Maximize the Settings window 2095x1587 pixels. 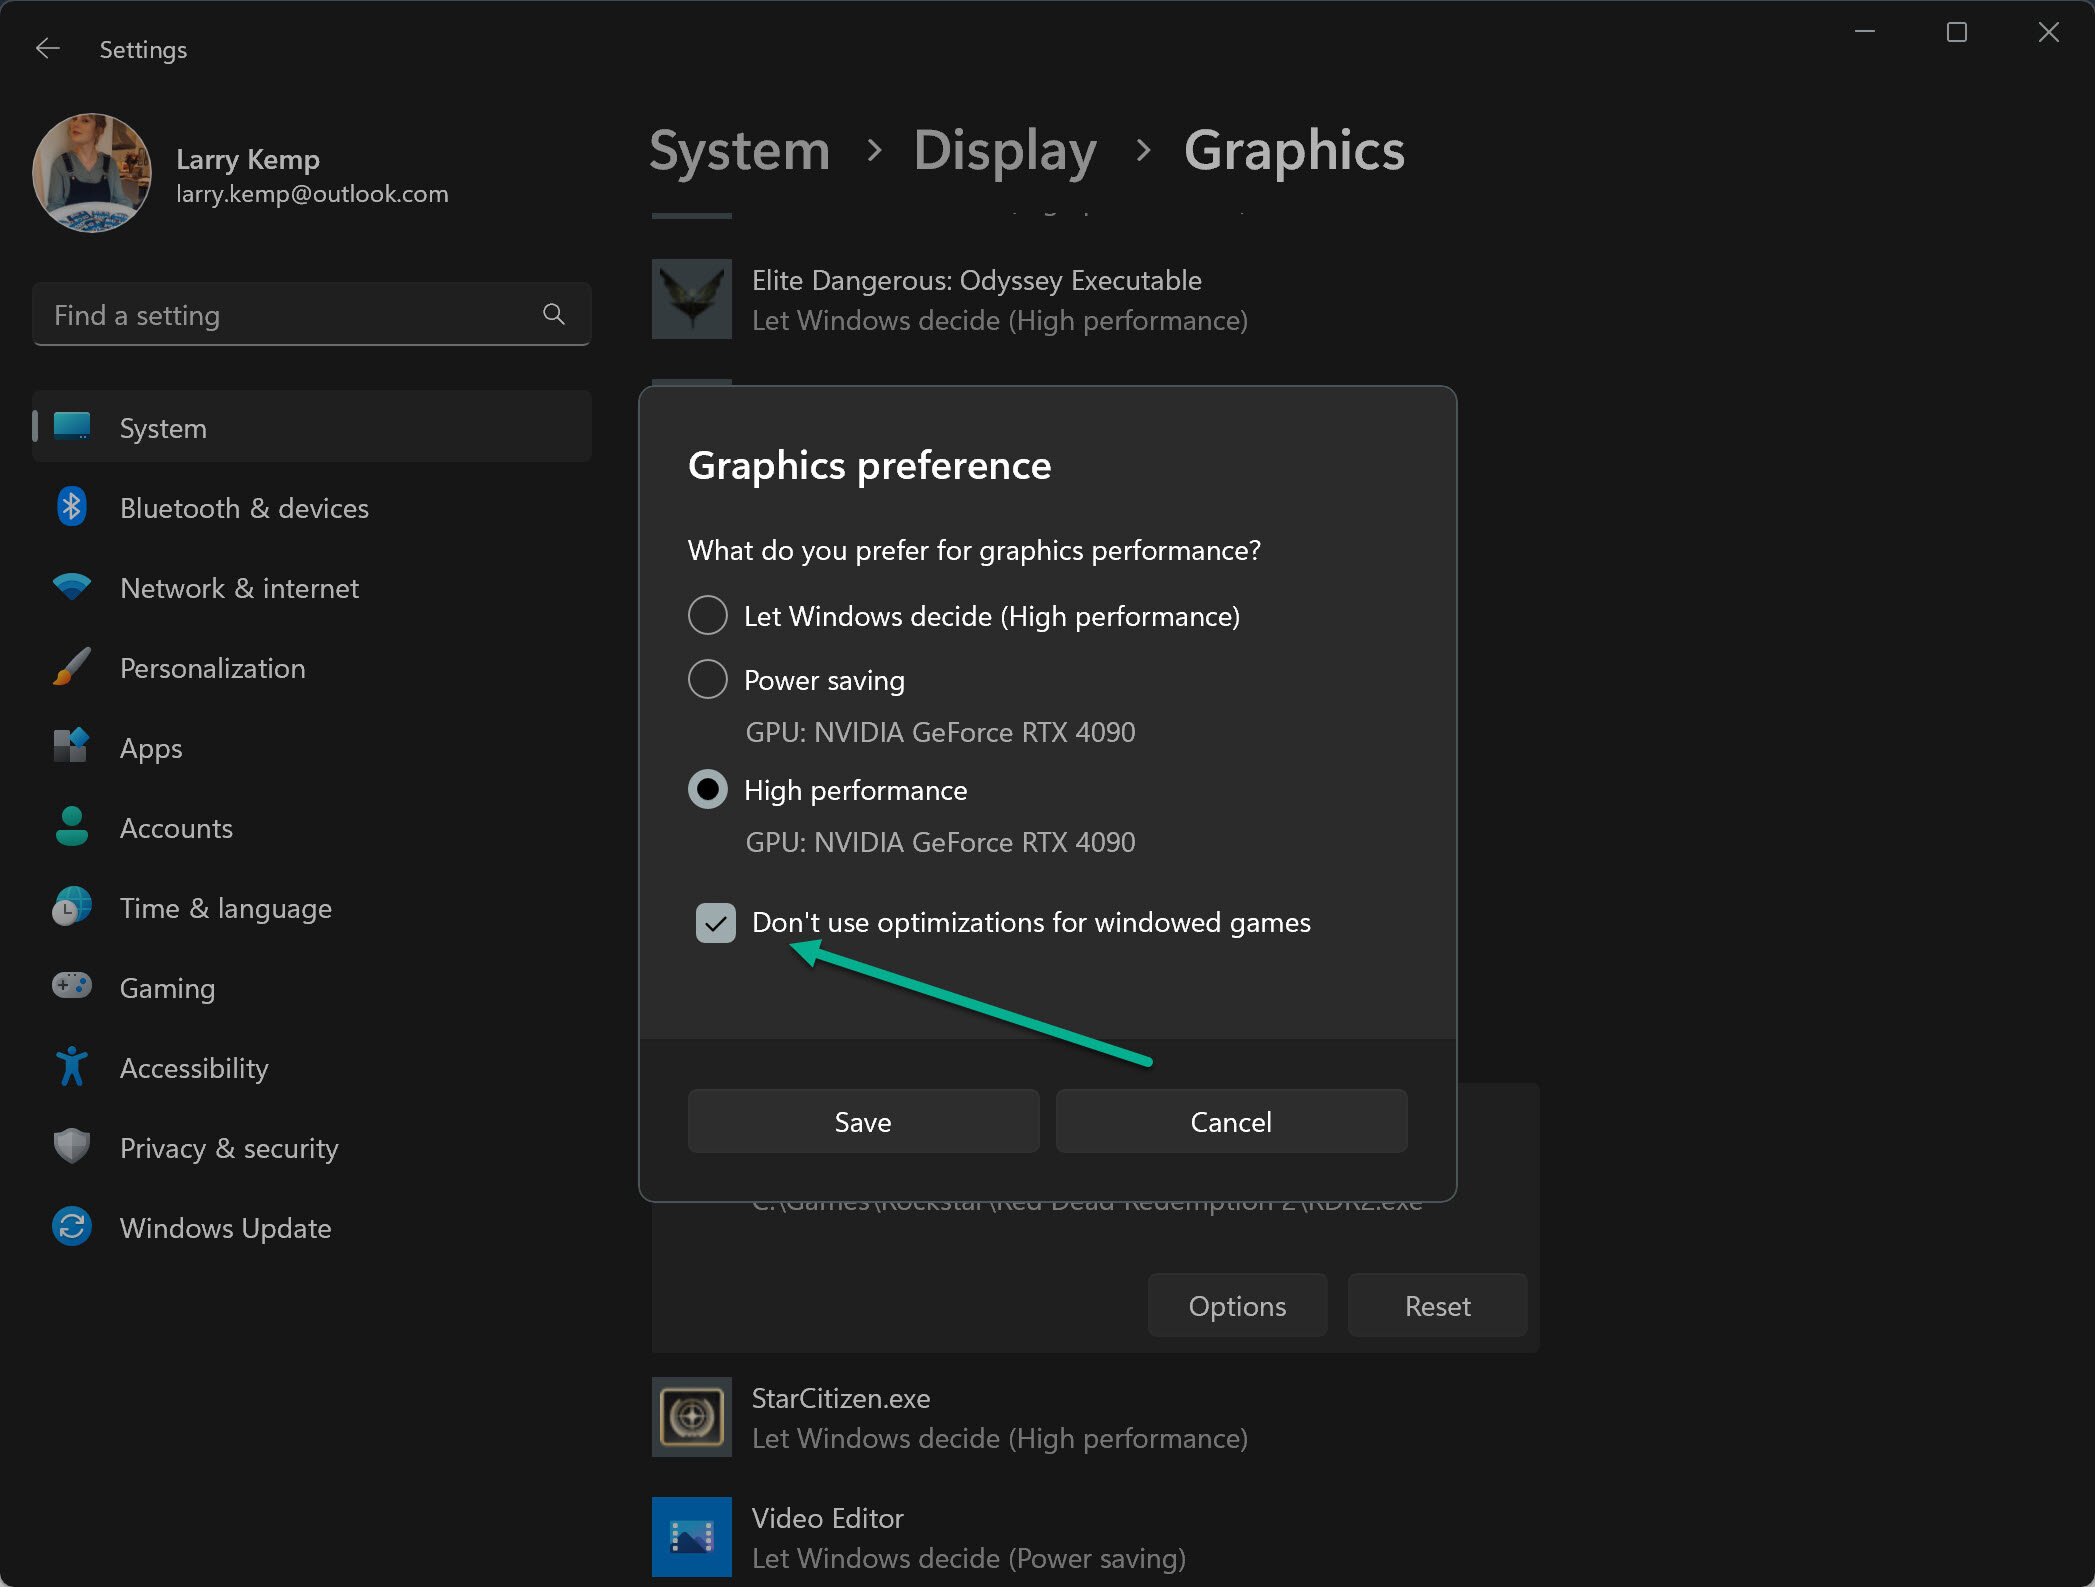point(1956,32)
